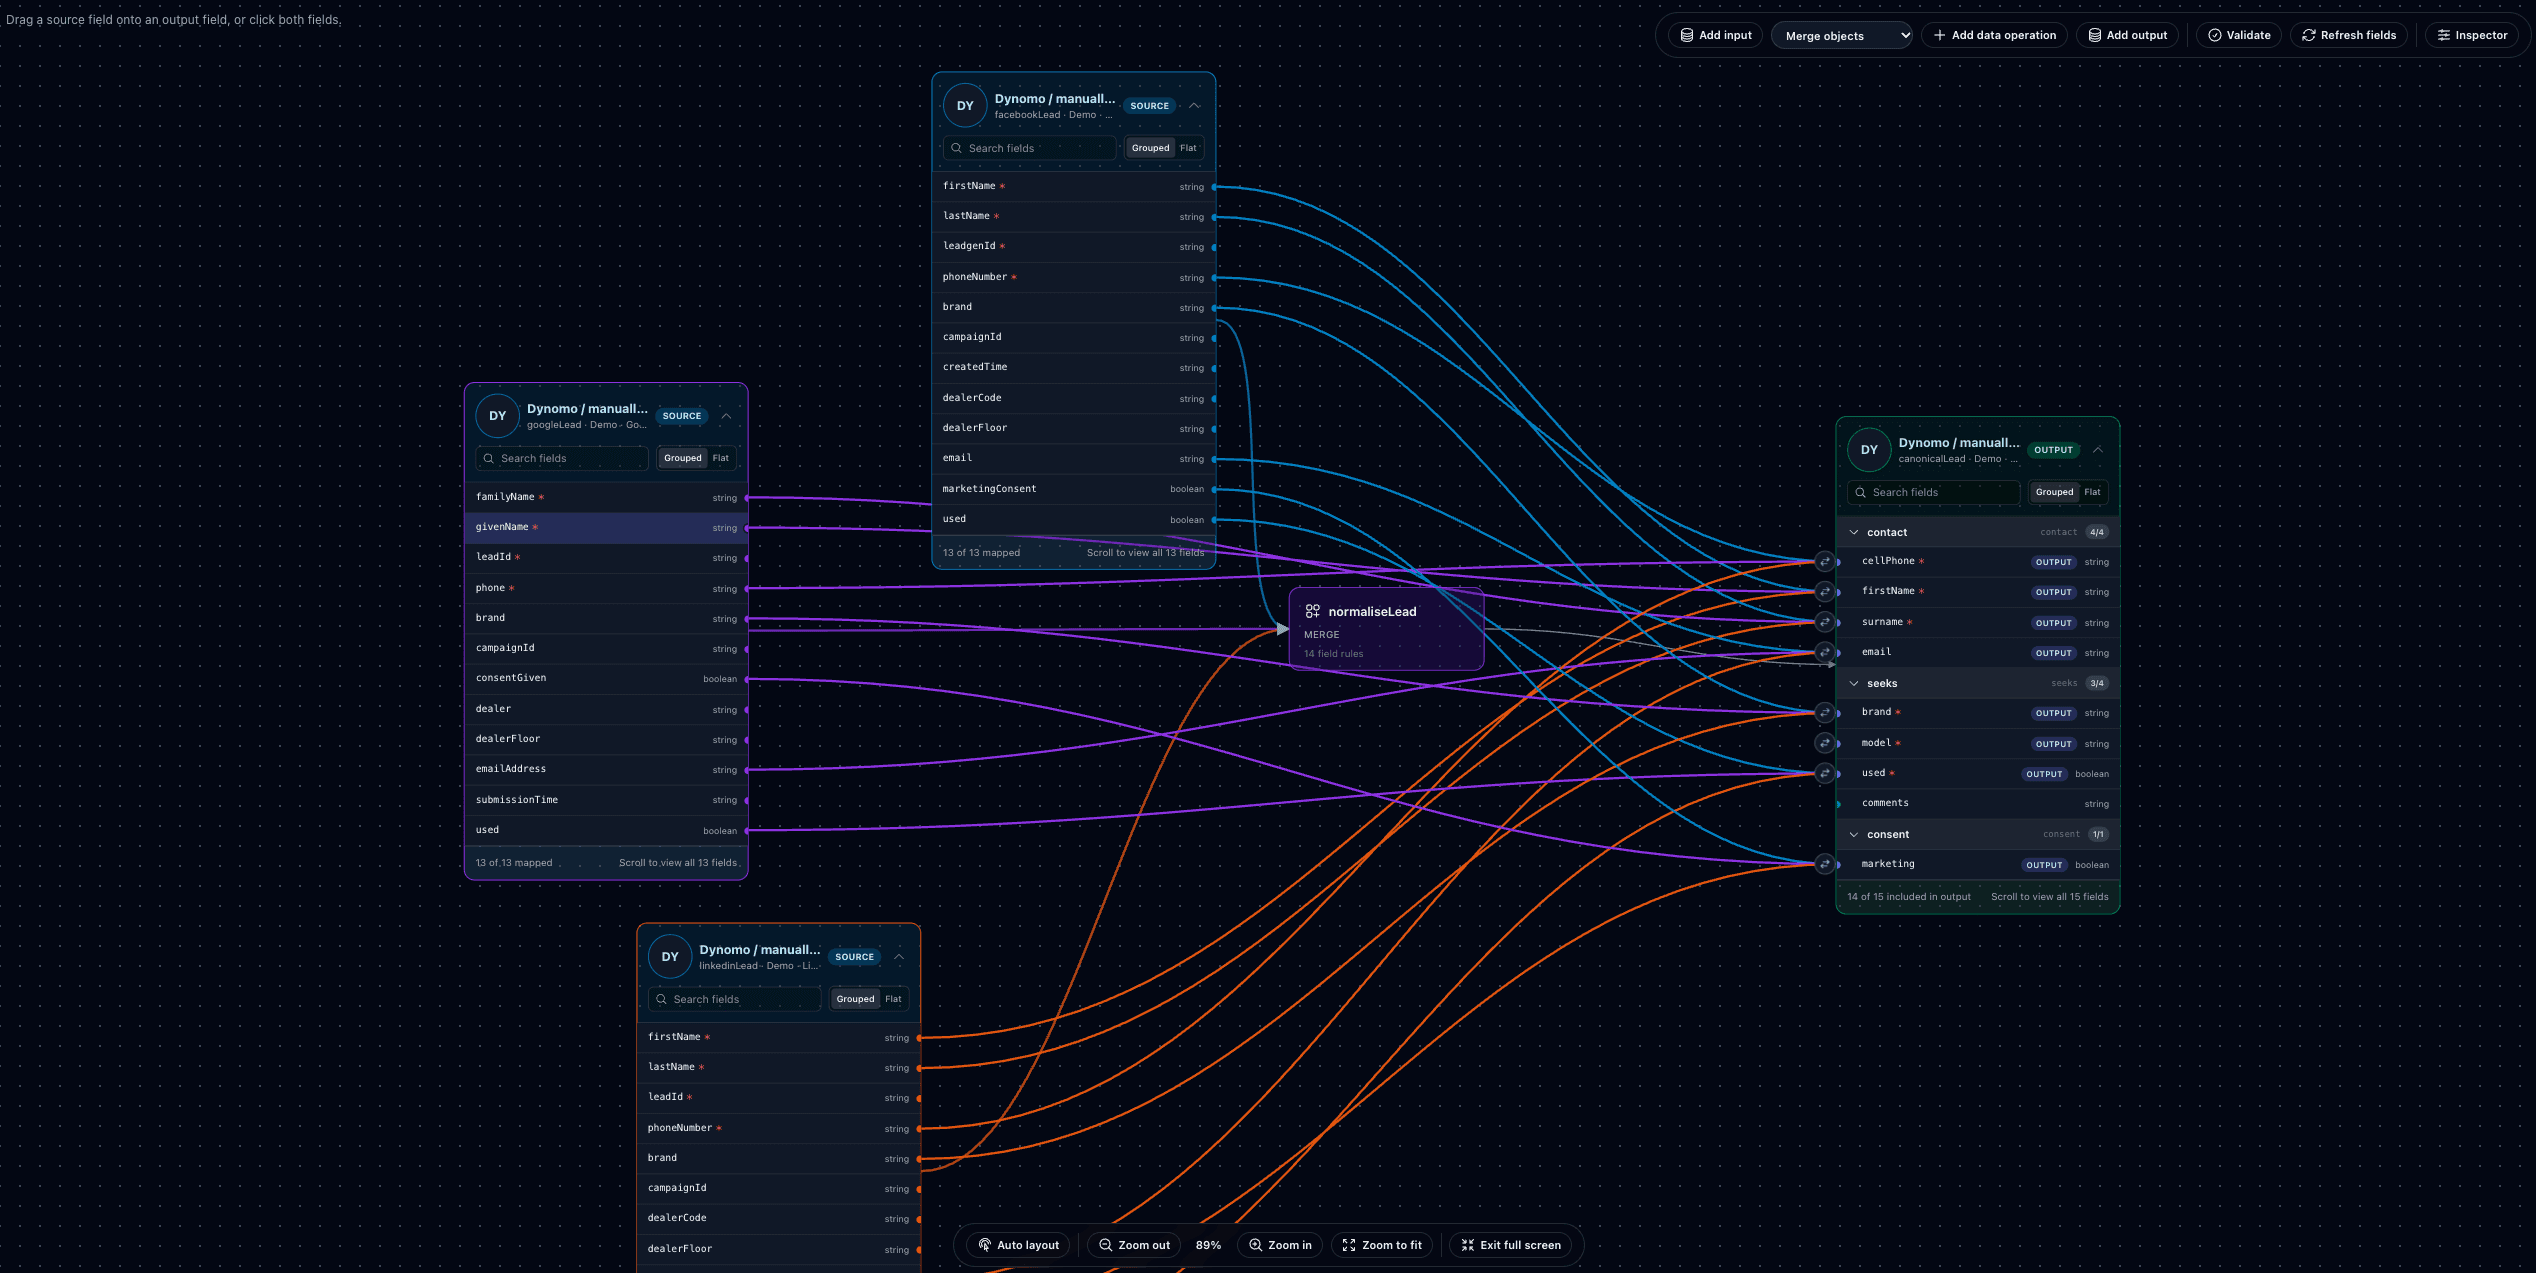Click the DY avatar on canonicalLead card

click(1869, 450)
